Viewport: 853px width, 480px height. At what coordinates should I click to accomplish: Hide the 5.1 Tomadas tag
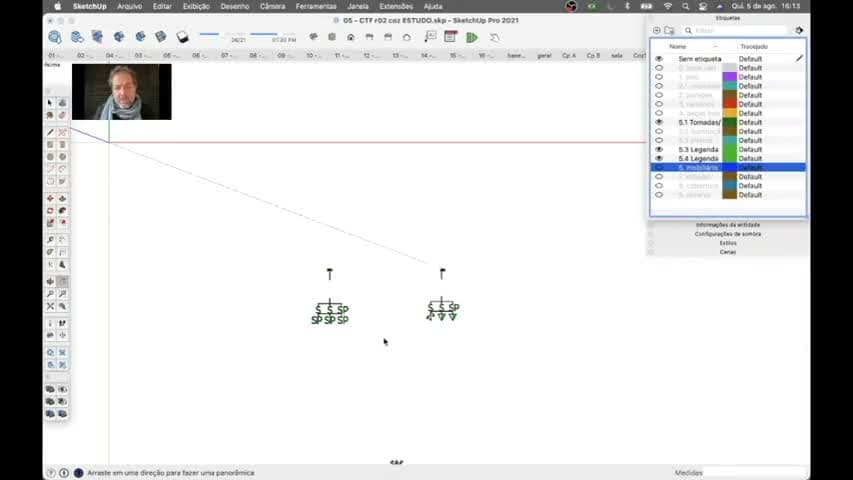tap(659, 122)
